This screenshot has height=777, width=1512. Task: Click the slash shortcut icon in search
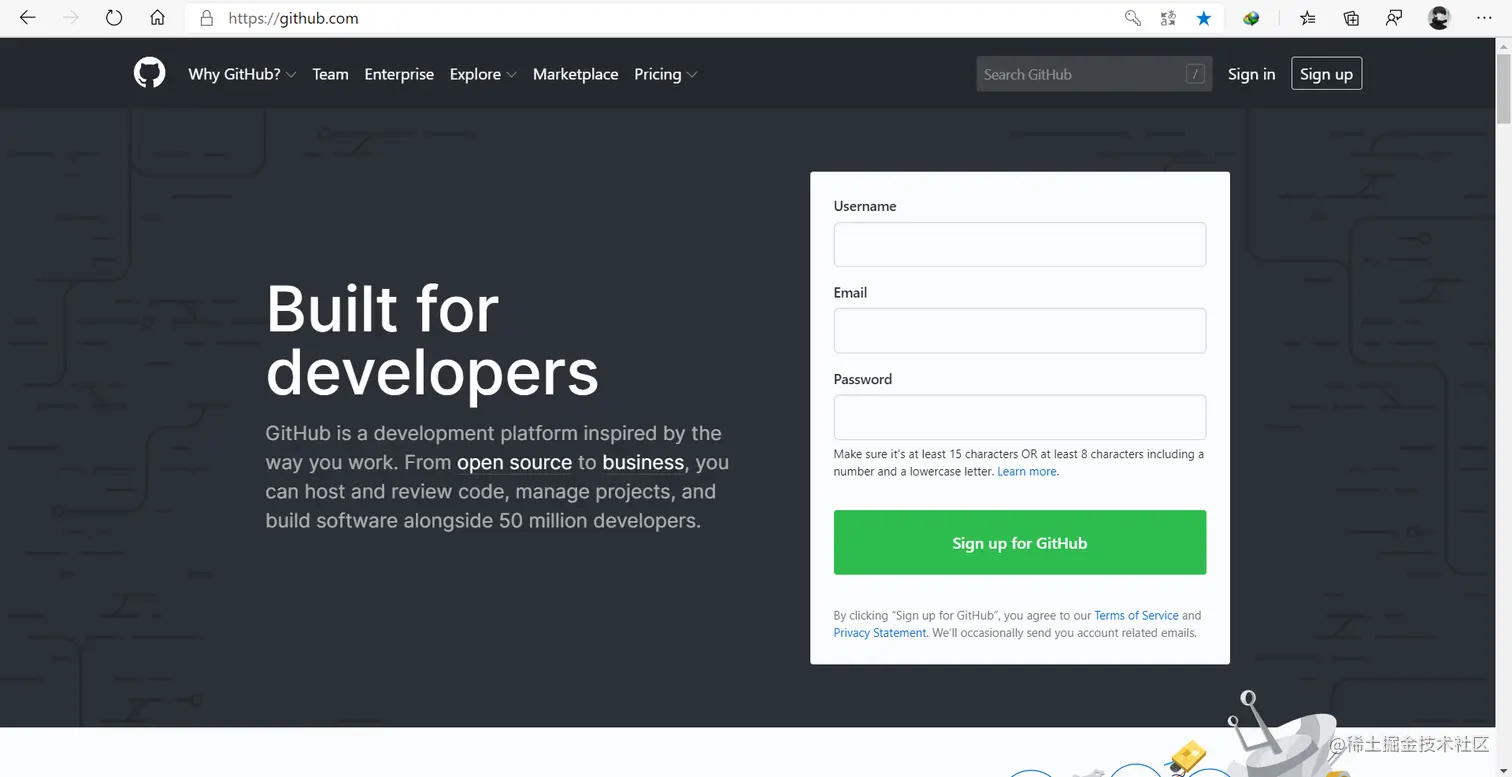[1195, 74]
